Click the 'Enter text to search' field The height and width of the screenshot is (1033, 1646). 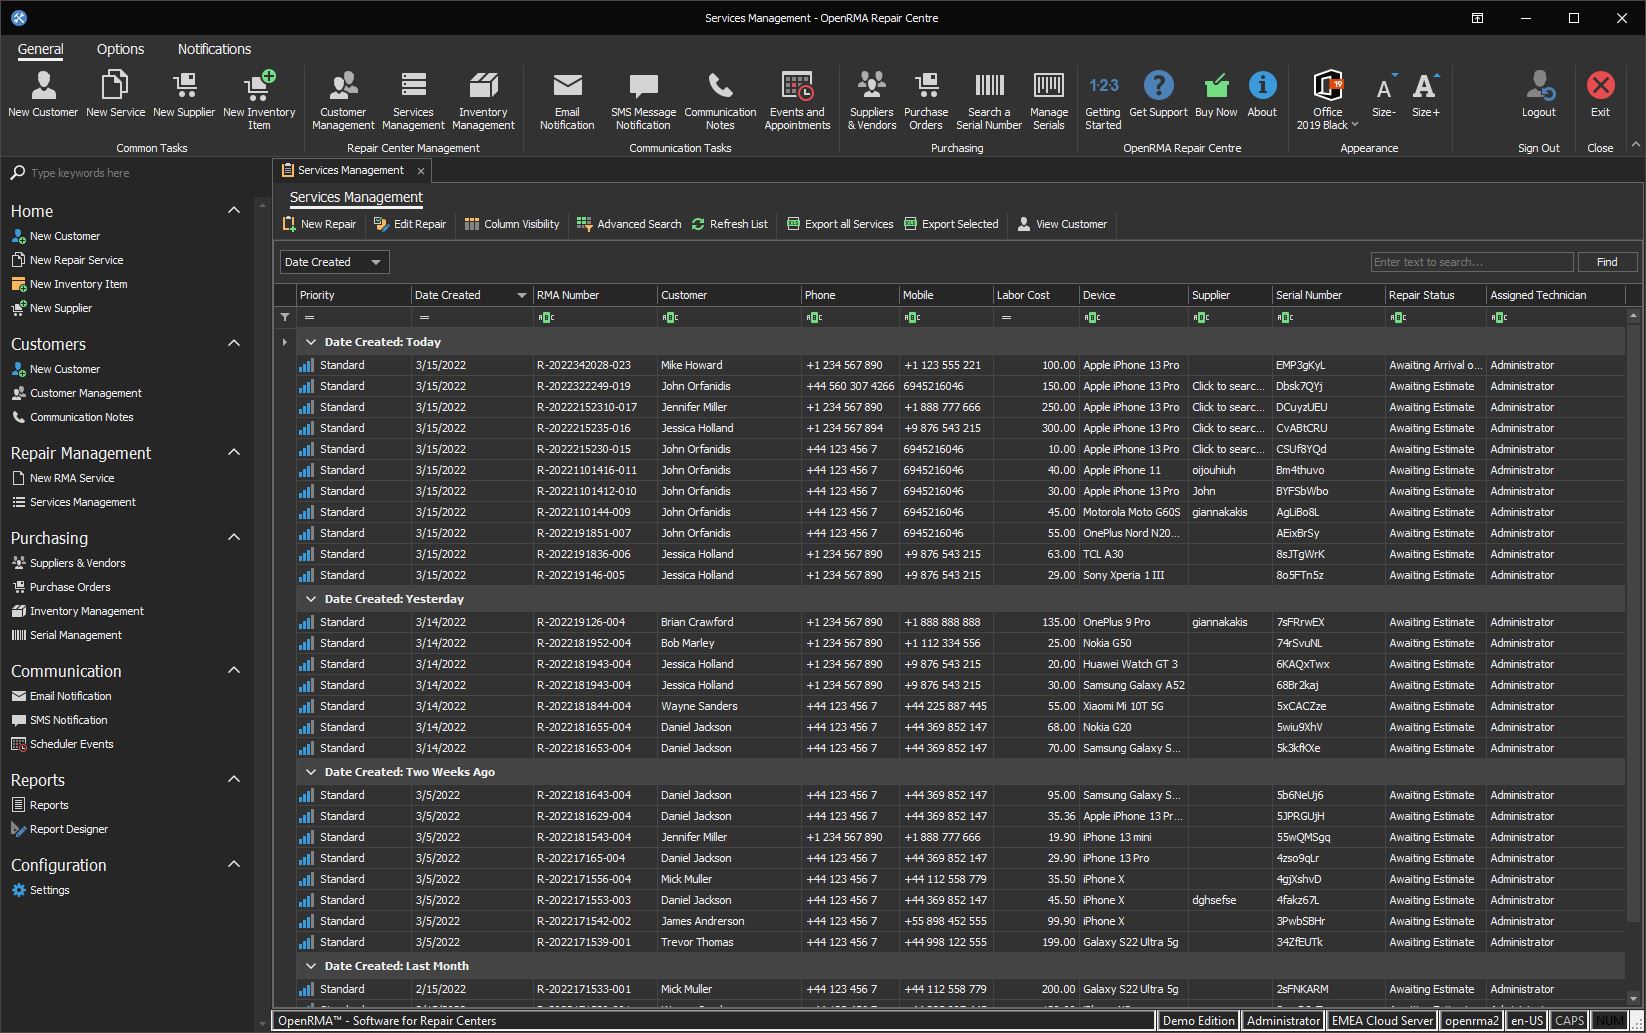click(x=1472, y=262)
